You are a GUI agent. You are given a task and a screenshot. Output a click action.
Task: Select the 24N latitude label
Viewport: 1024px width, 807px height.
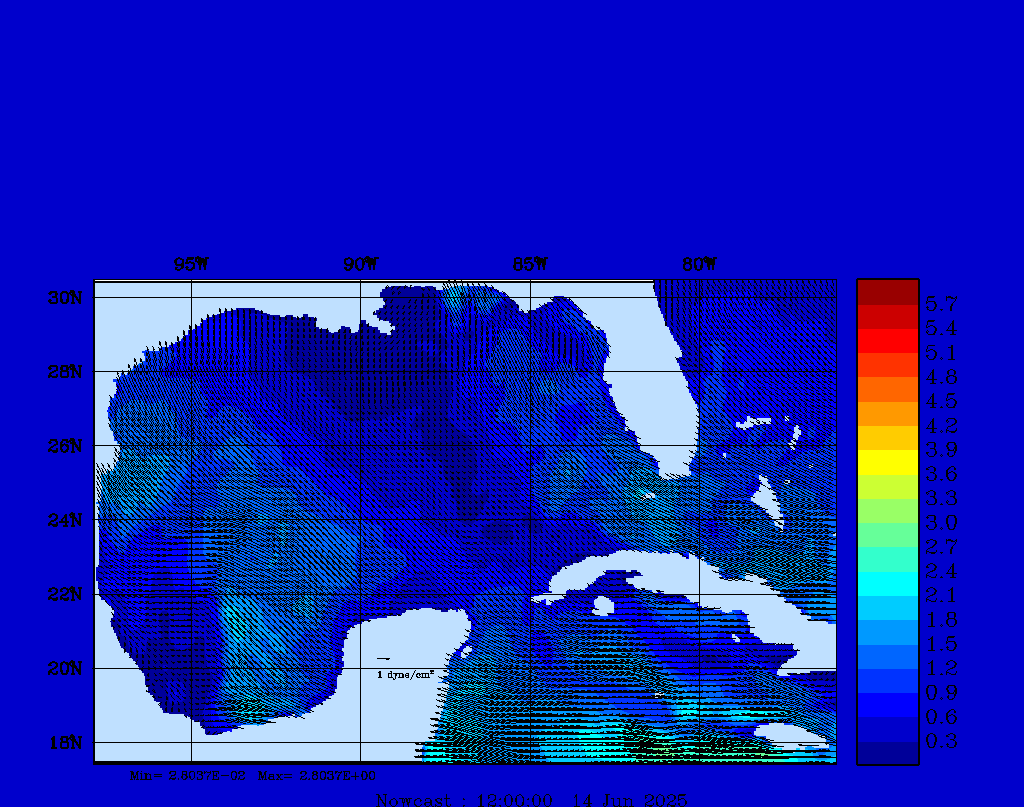pyautogui.click(x=65, y=520)
